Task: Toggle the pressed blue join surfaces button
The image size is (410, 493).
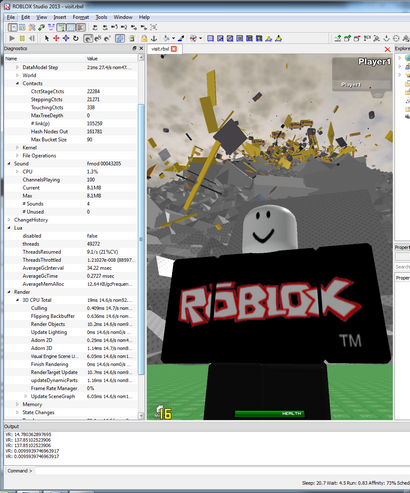Action: (x=120, y=39)
